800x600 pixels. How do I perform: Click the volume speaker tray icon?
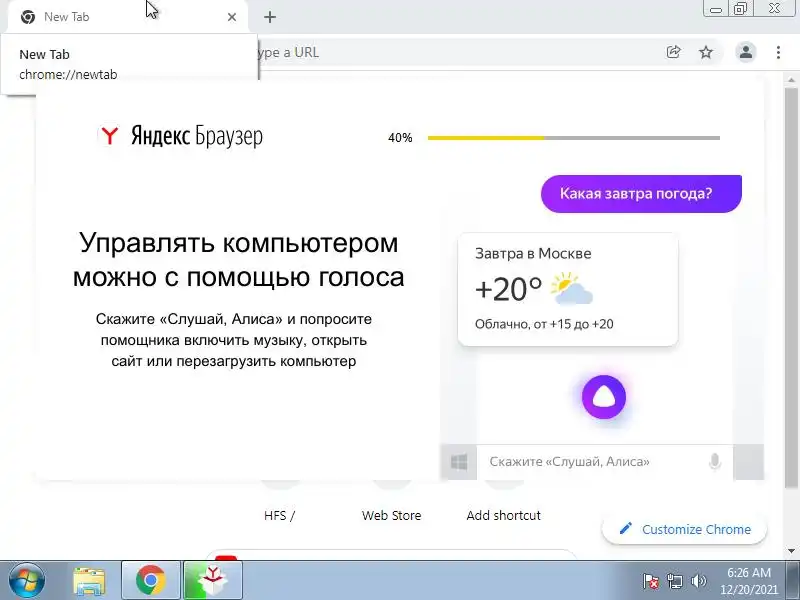698,581
